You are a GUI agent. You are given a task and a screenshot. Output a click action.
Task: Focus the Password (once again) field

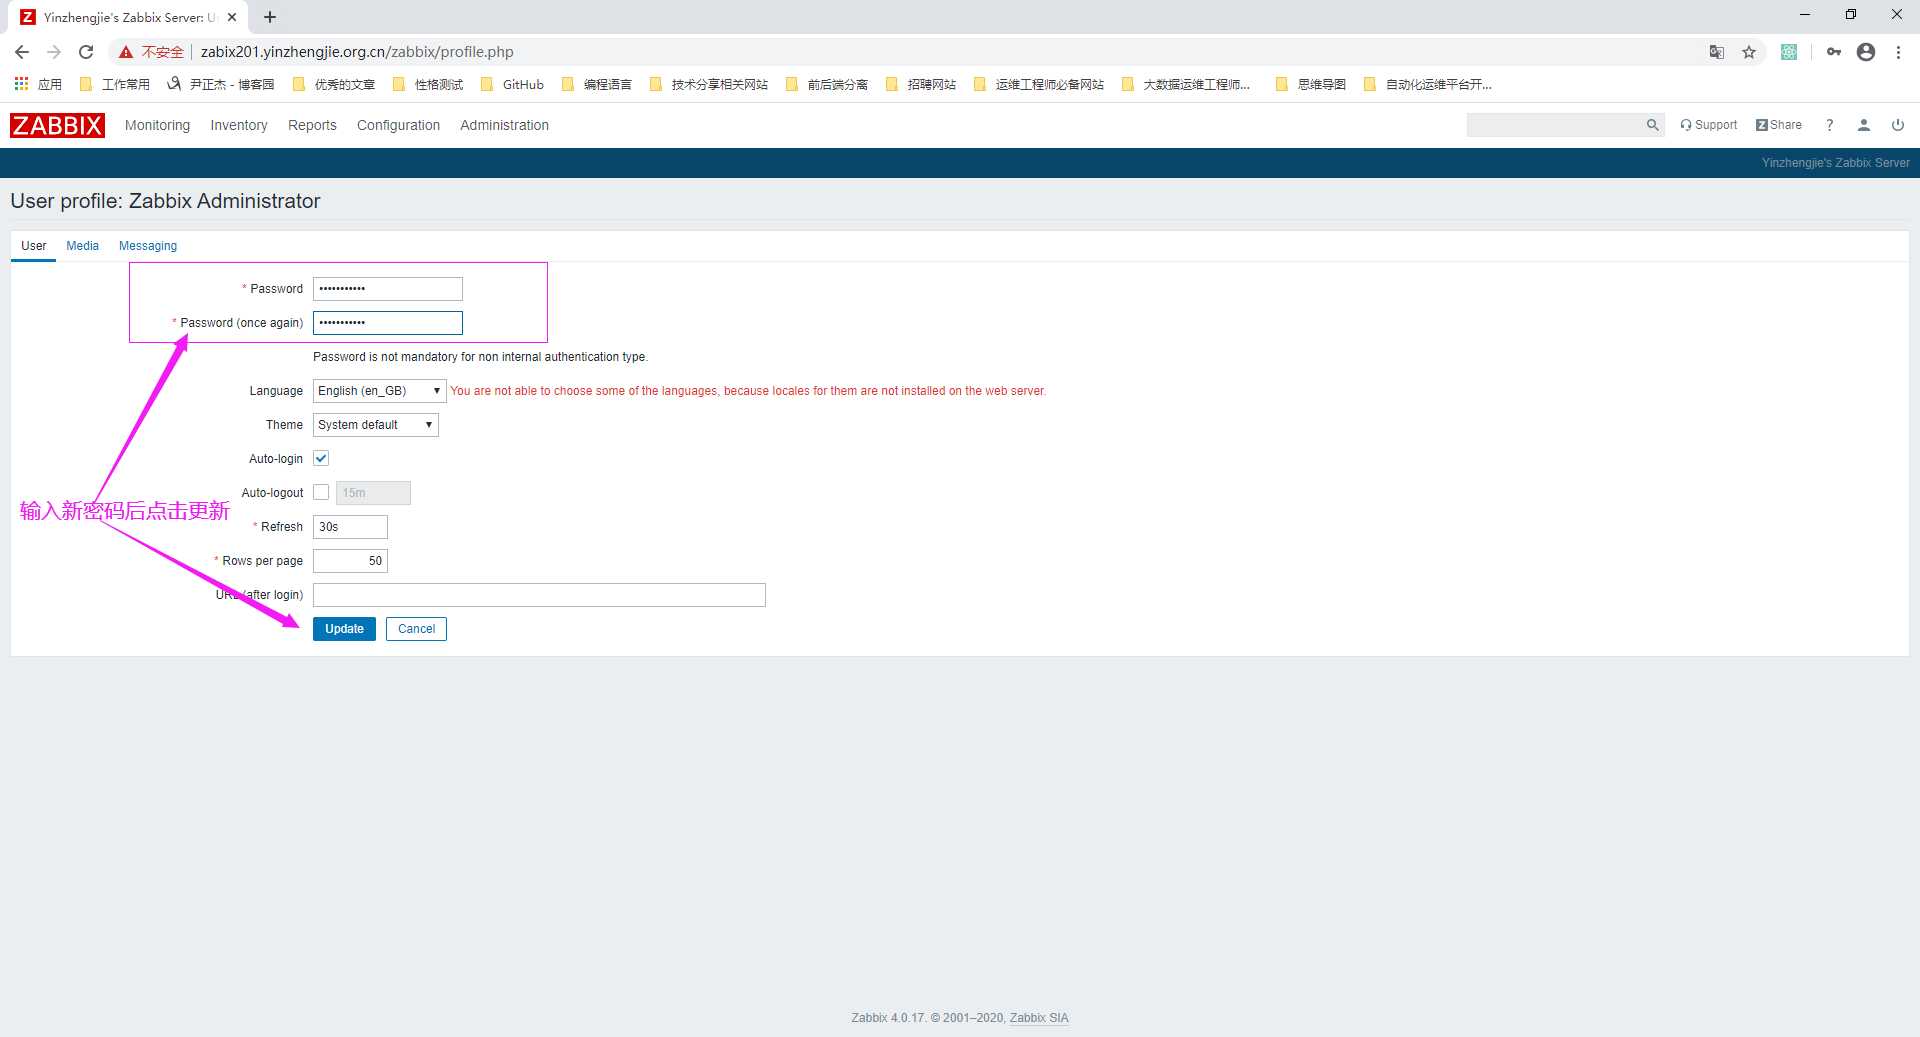pos(388,323)
